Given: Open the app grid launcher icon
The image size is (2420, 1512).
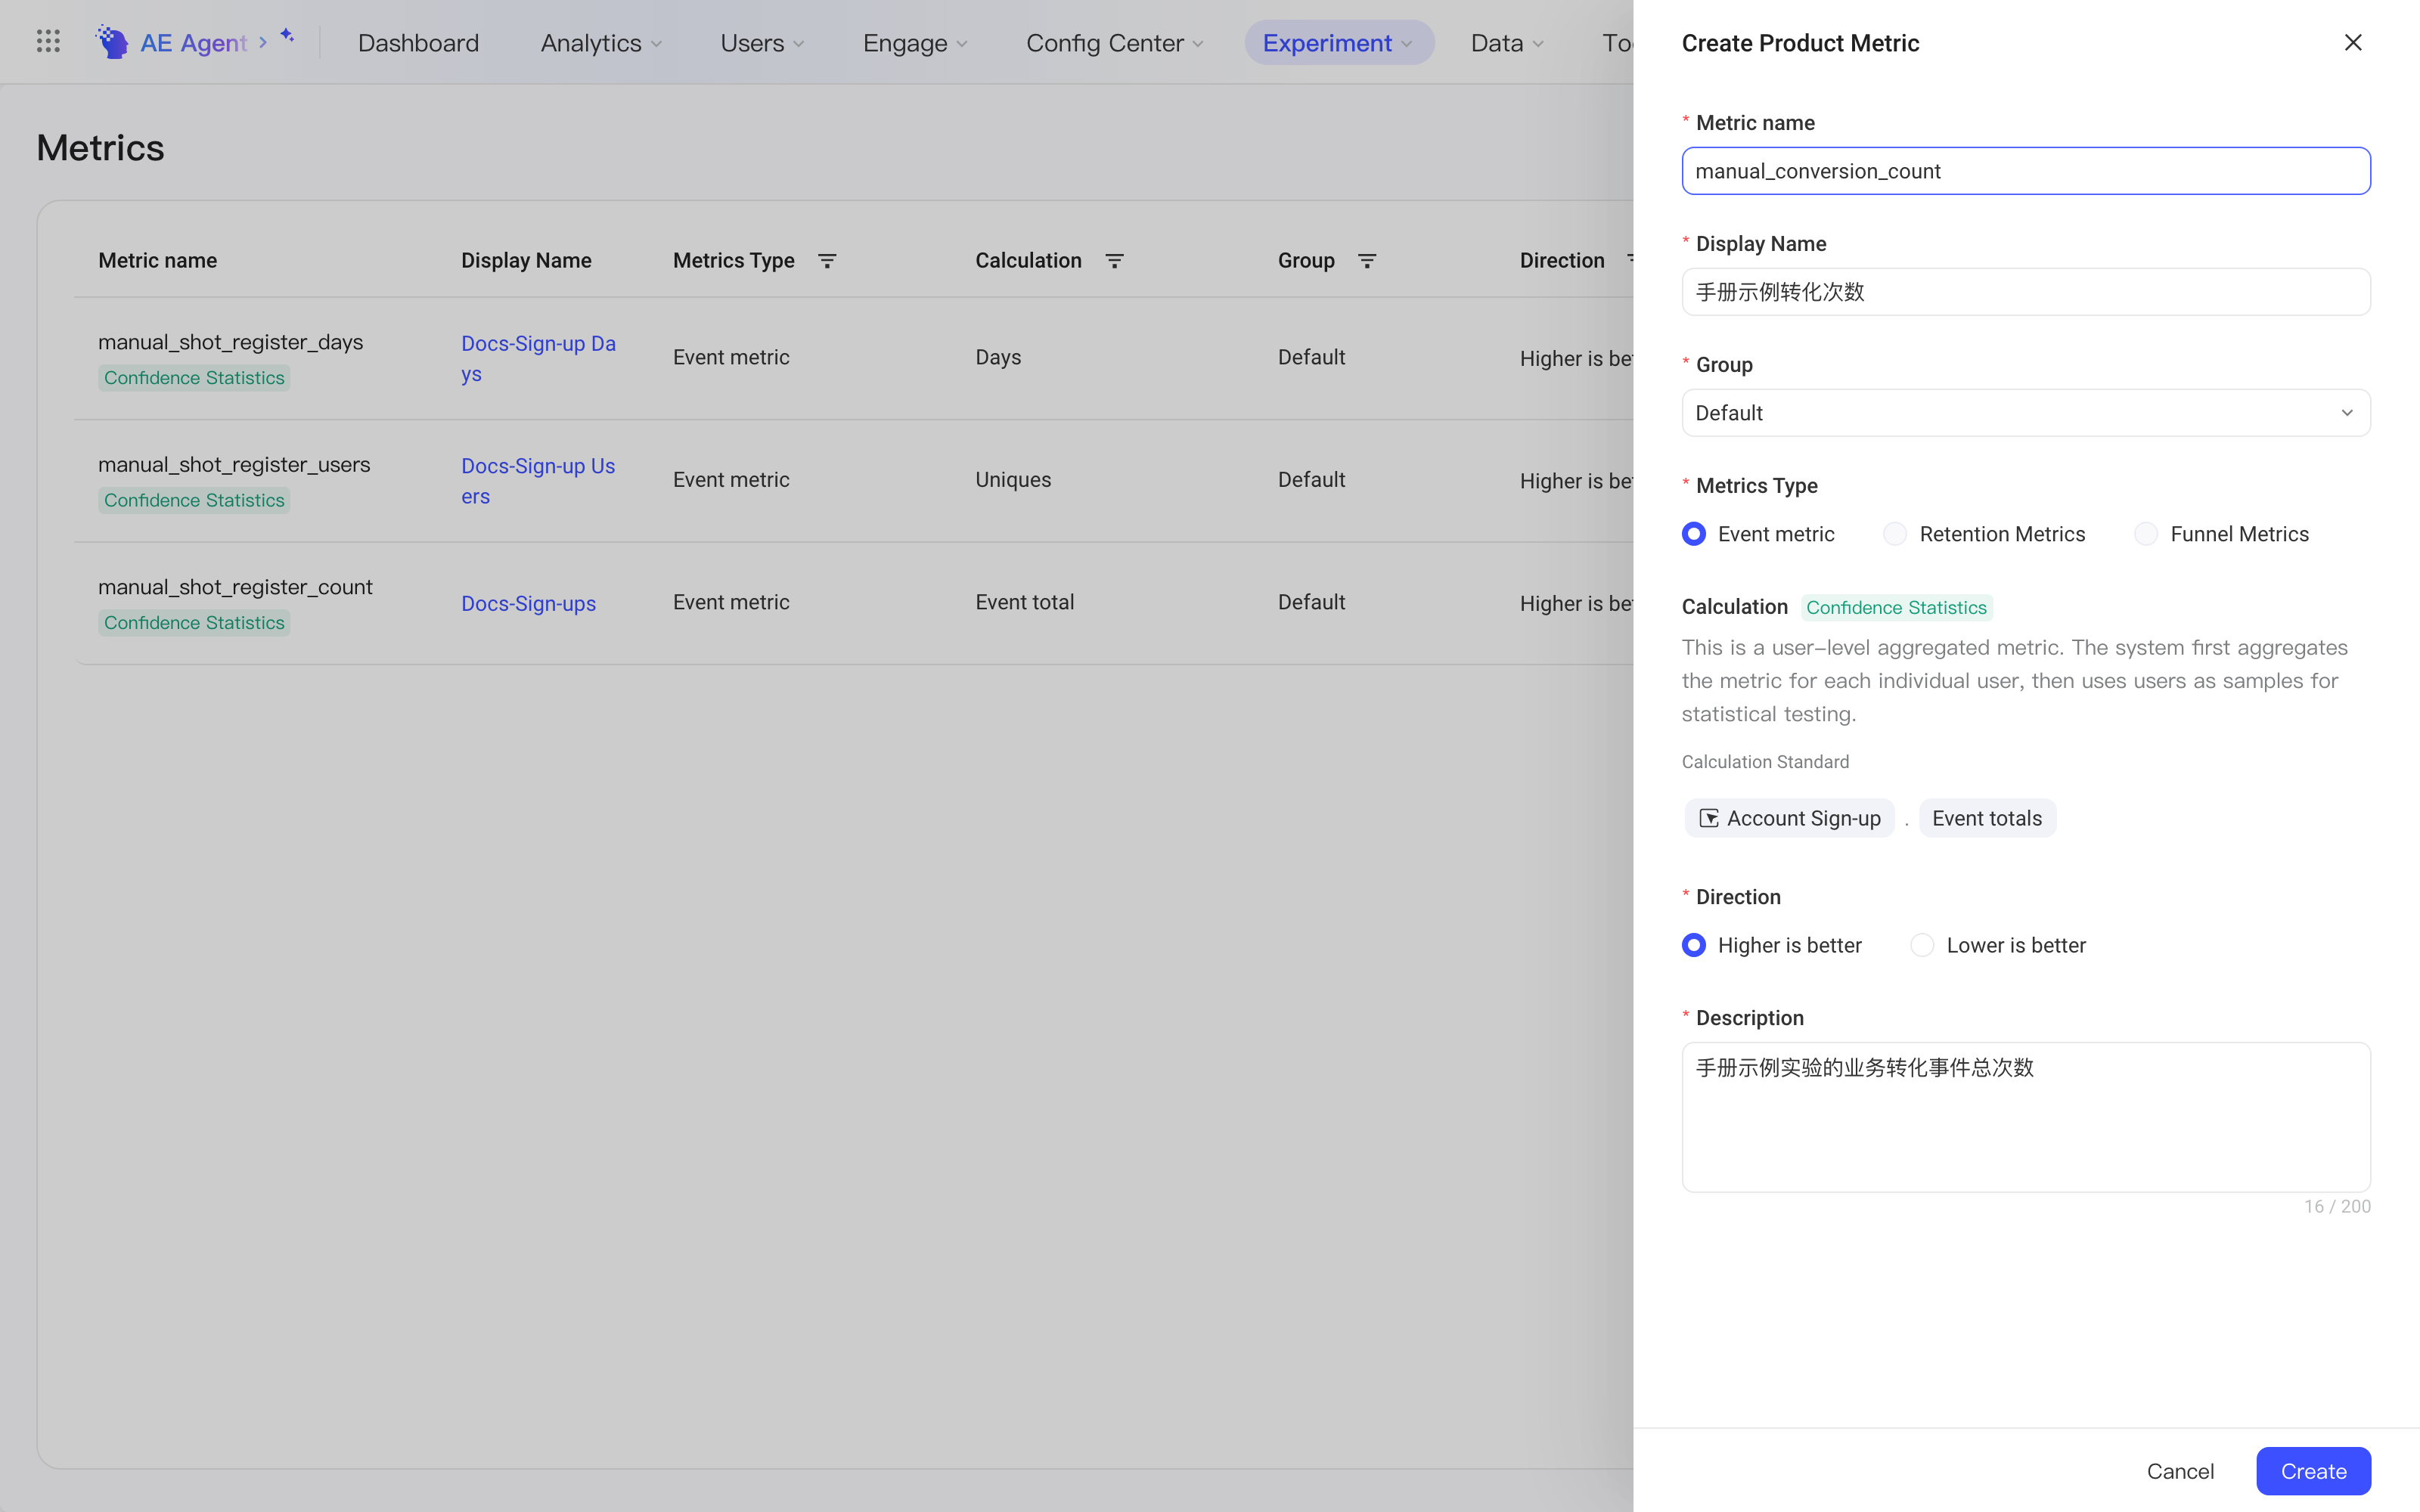Looking at the screenshot, I should 48,42.
